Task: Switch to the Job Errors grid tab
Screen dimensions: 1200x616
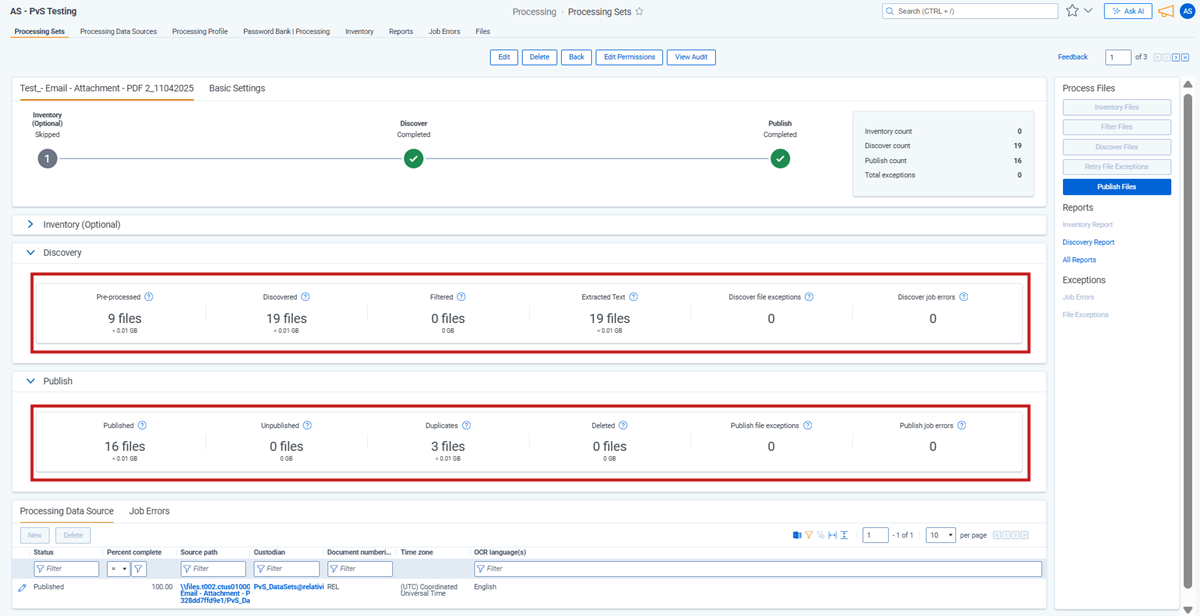Action: pyautogui.click(x=149, y=511)
